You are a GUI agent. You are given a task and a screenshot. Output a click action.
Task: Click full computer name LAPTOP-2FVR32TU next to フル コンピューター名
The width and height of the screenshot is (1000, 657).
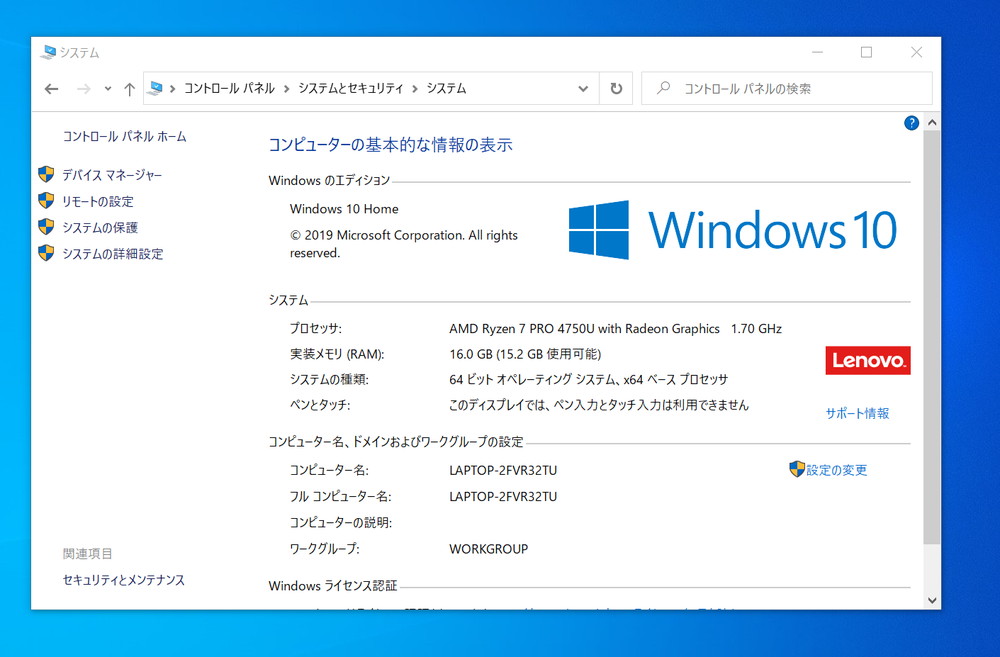point(503,496)
